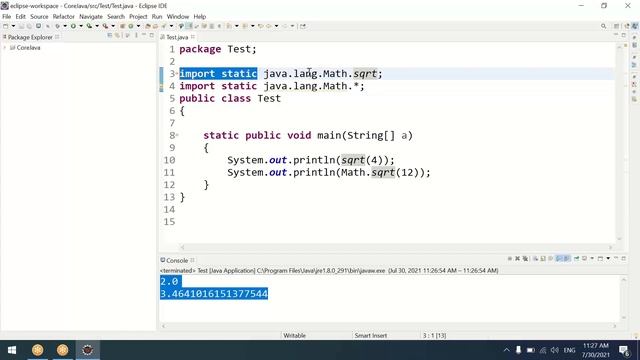Viewport: 640px width, 360px height.
Task: Click the Pin Console icon
Action: tap(576, 259)
